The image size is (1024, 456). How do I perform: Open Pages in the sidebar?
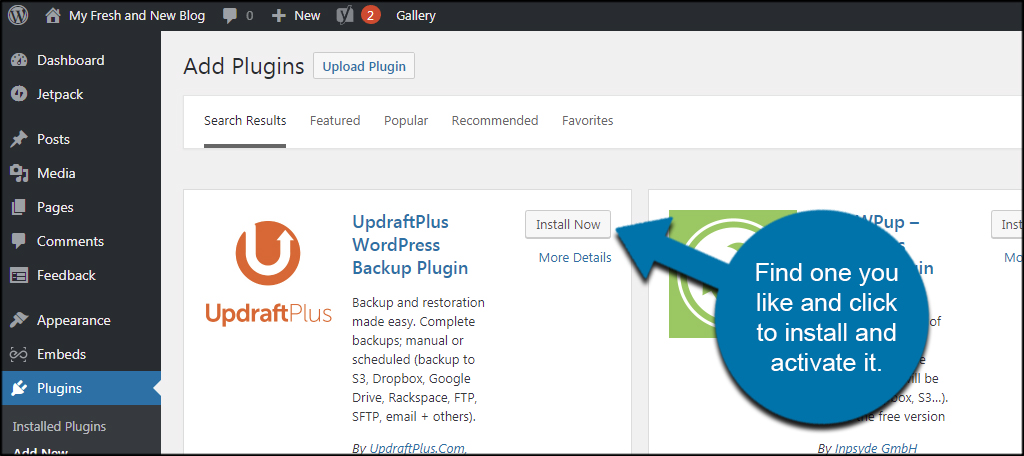tap(55, 207)
